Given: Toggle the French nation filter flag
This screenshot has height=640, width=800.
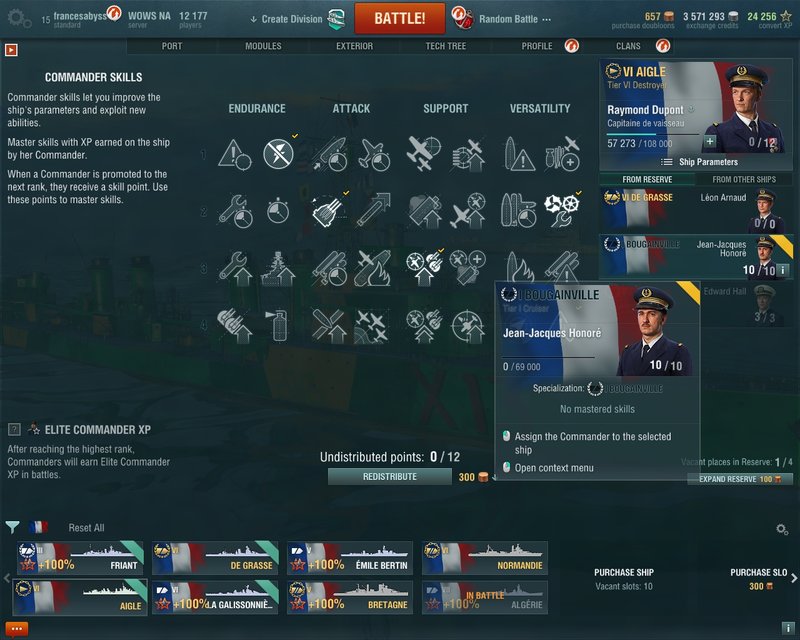Looking at the screenshot, I should pyautogui.click(x=39, y=527).
